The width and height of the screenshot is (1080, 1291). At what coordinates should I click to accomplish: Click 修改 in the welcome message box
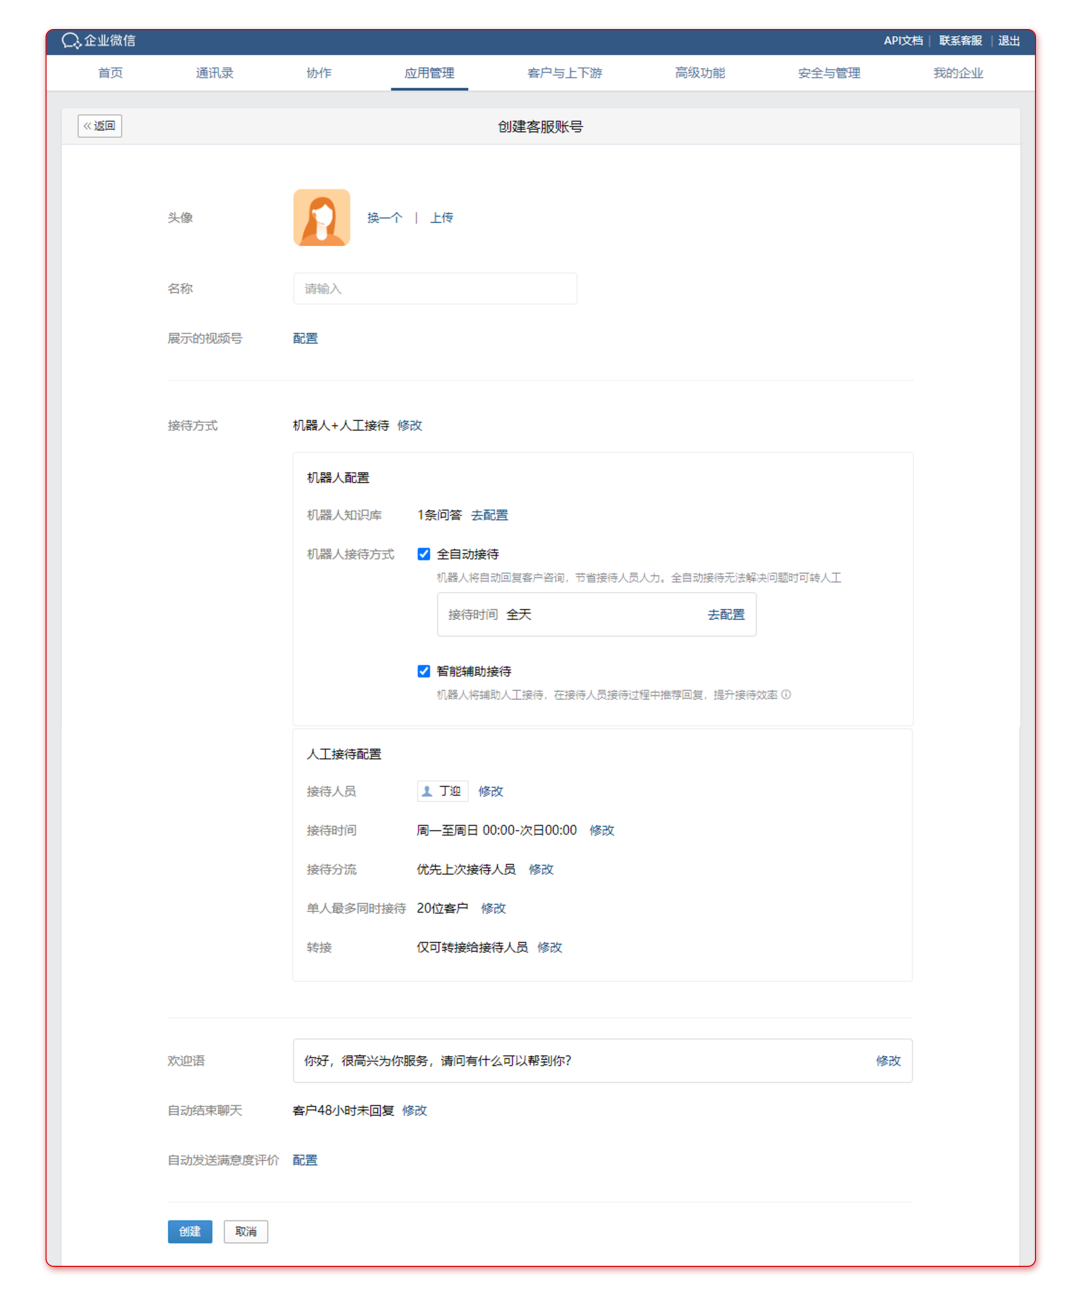pyautogui.click(x=888, y=1061)
